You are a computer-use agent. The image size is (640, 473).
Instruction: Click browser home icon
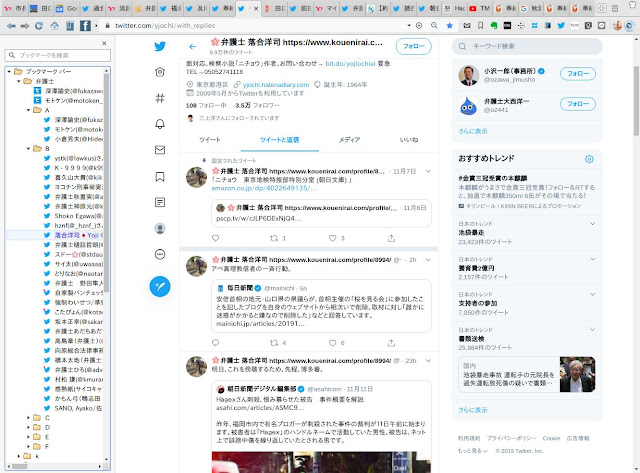[x=54, y=26]
